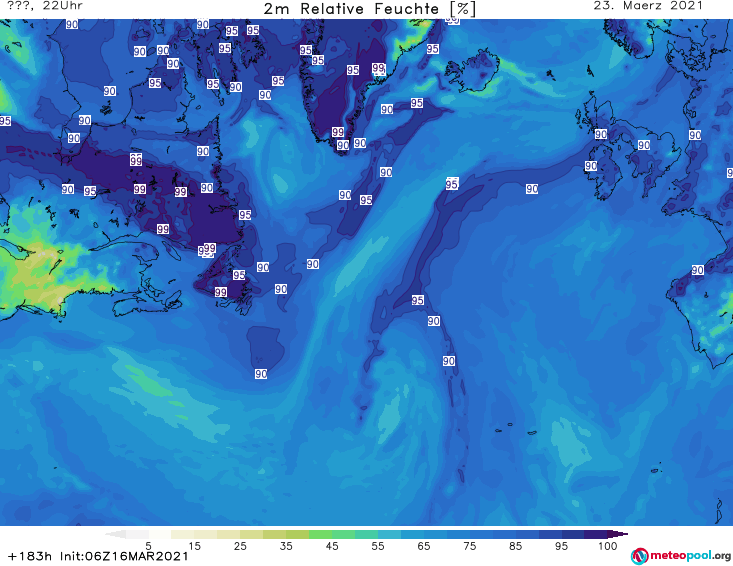Click Iceland on the humidity map

point(472,72)
